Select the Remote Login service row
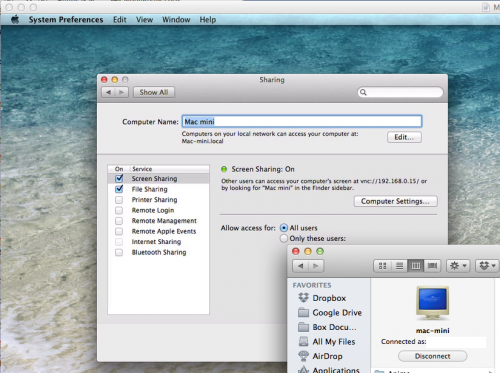The image size is (500, 373). pyautogui.click(x=159, y=210)
